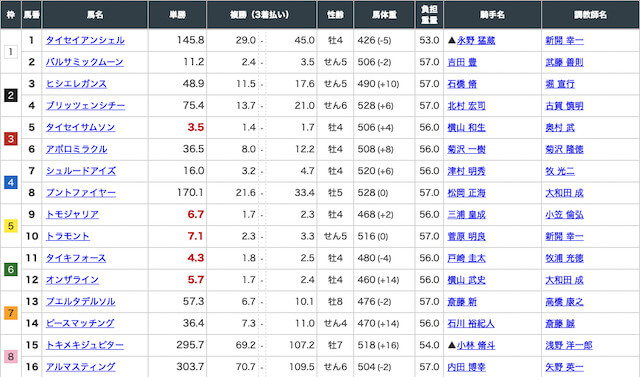The image size is (640, 377).
Task: Click jockey 戸崎 圭太 link
Action: click(467, 258)
